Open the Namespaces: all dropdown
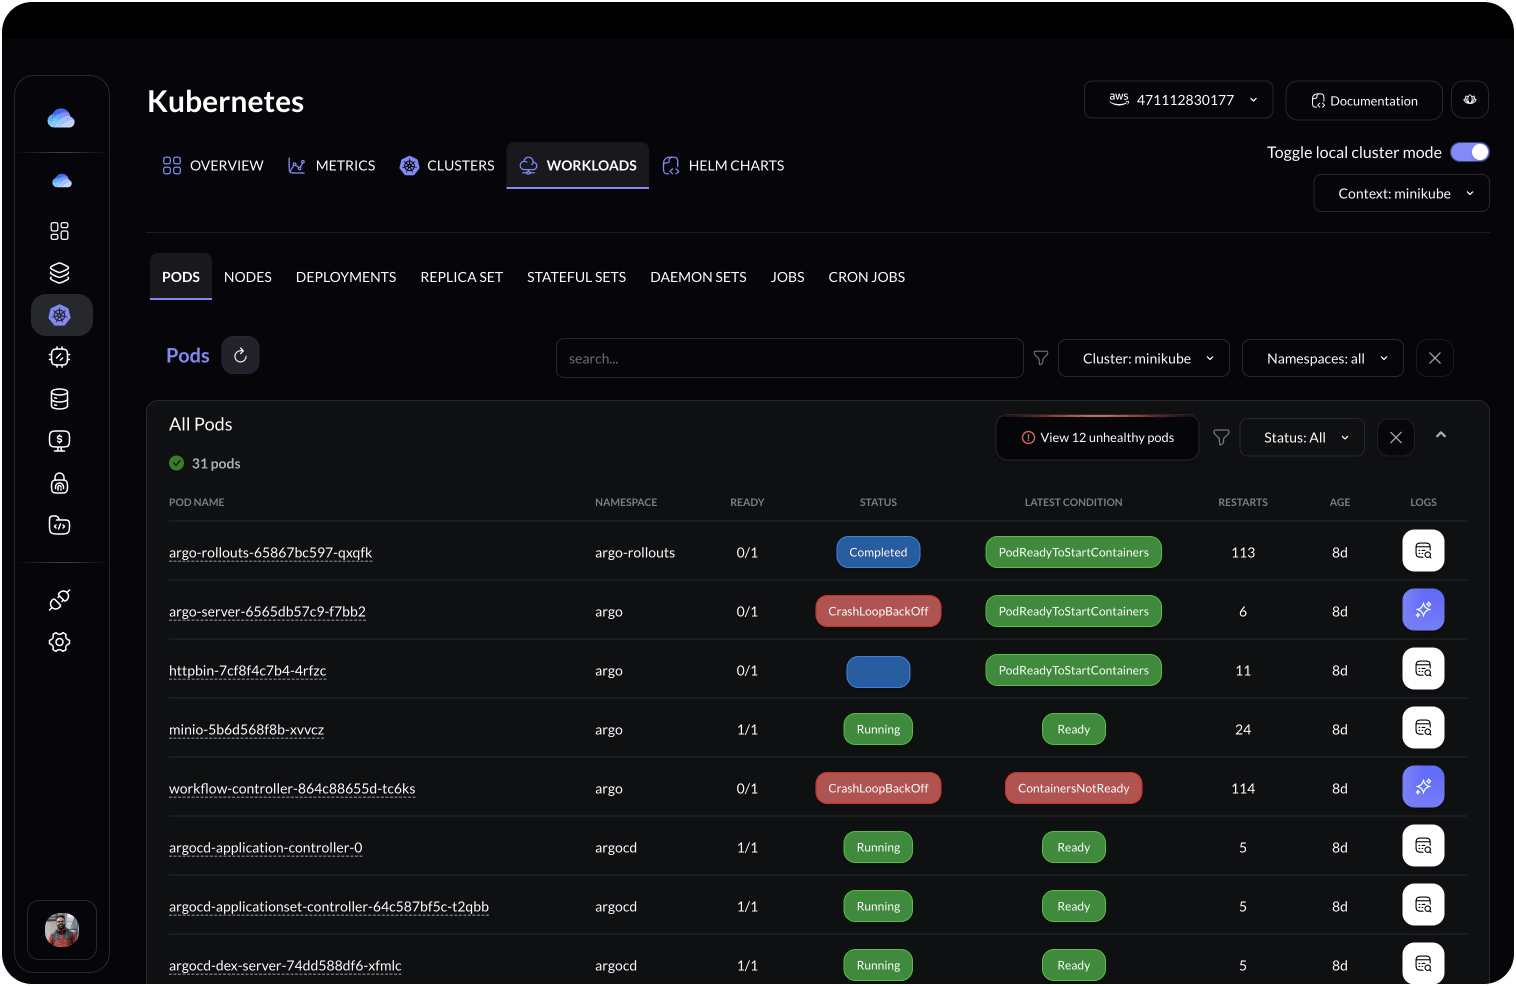The image size is (1516, 986). tap(1323, 358)
